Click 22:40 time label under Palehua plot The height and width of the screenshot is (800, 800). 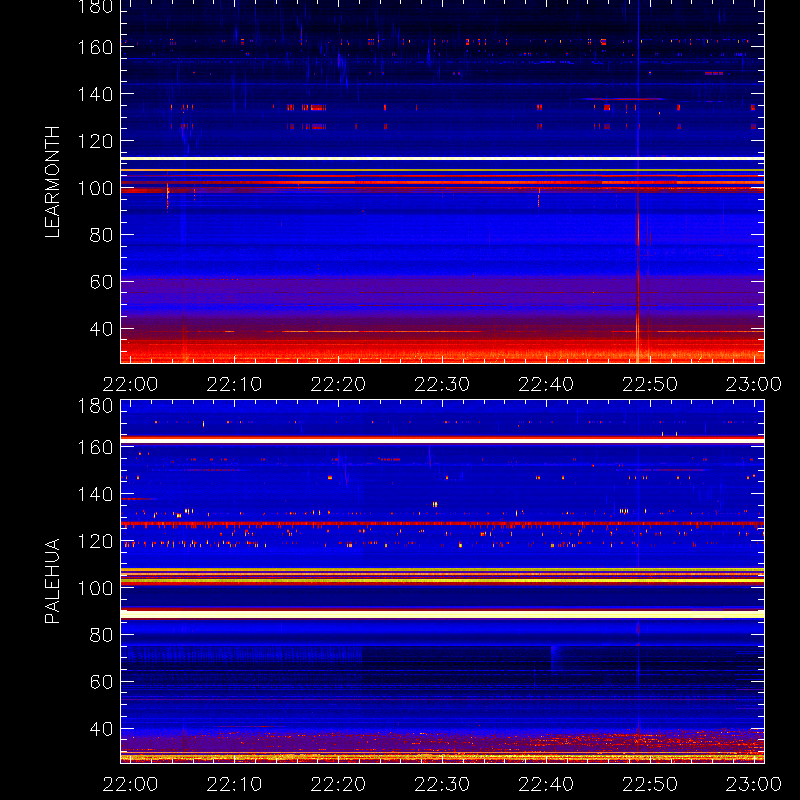546,784
